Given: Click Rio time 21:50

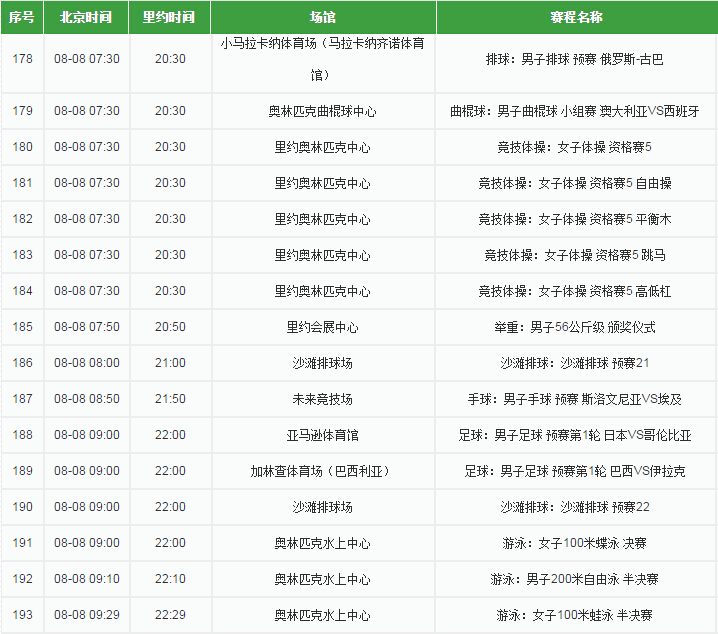Looking at the screenshot, I should click(170, 399).
